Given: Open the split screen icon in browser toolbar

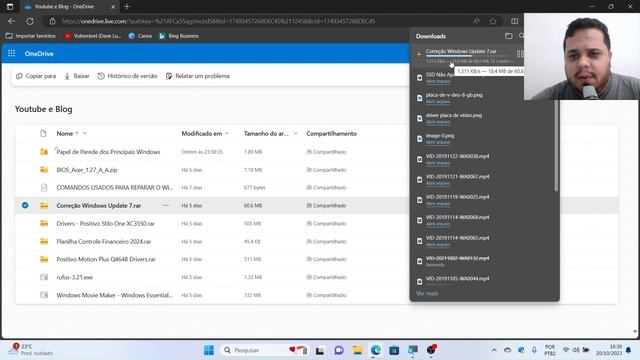Looking at the screenshot, I should click(x=514, y=21).
